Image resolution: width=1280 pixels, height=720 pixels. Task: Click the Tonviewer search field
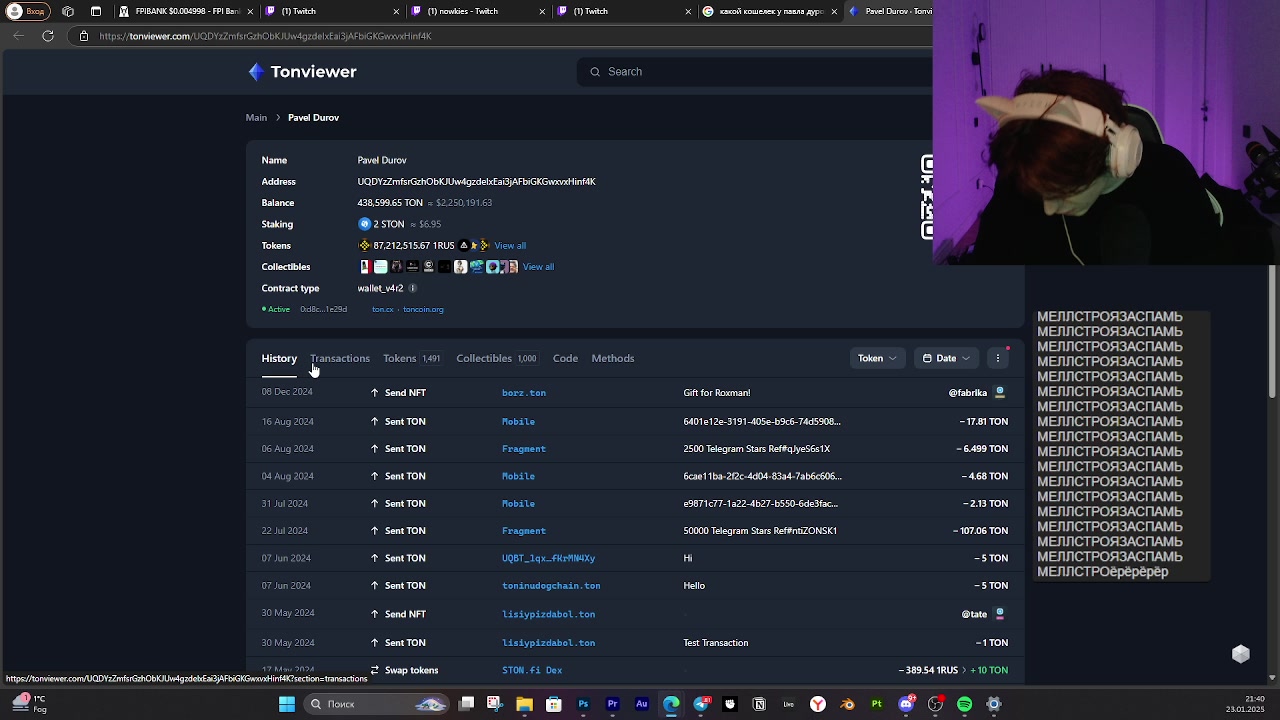tap(760, 72)
